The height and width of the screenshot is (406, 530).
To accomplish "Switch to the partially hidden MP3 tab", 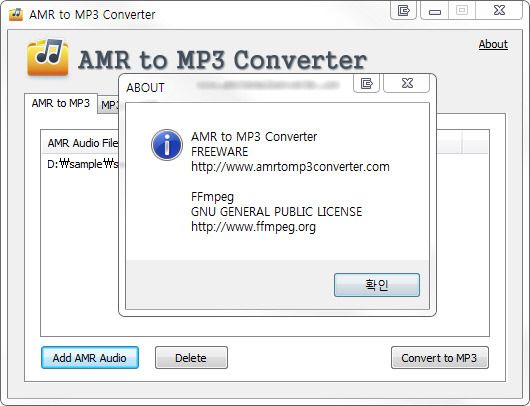I will [x=109, y=105].
